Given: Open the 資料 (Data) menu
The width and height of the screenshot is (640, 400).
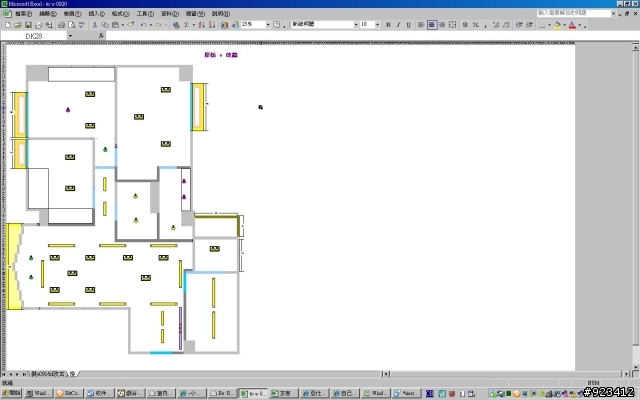Looking at the screenshot, I should [170, 14].
